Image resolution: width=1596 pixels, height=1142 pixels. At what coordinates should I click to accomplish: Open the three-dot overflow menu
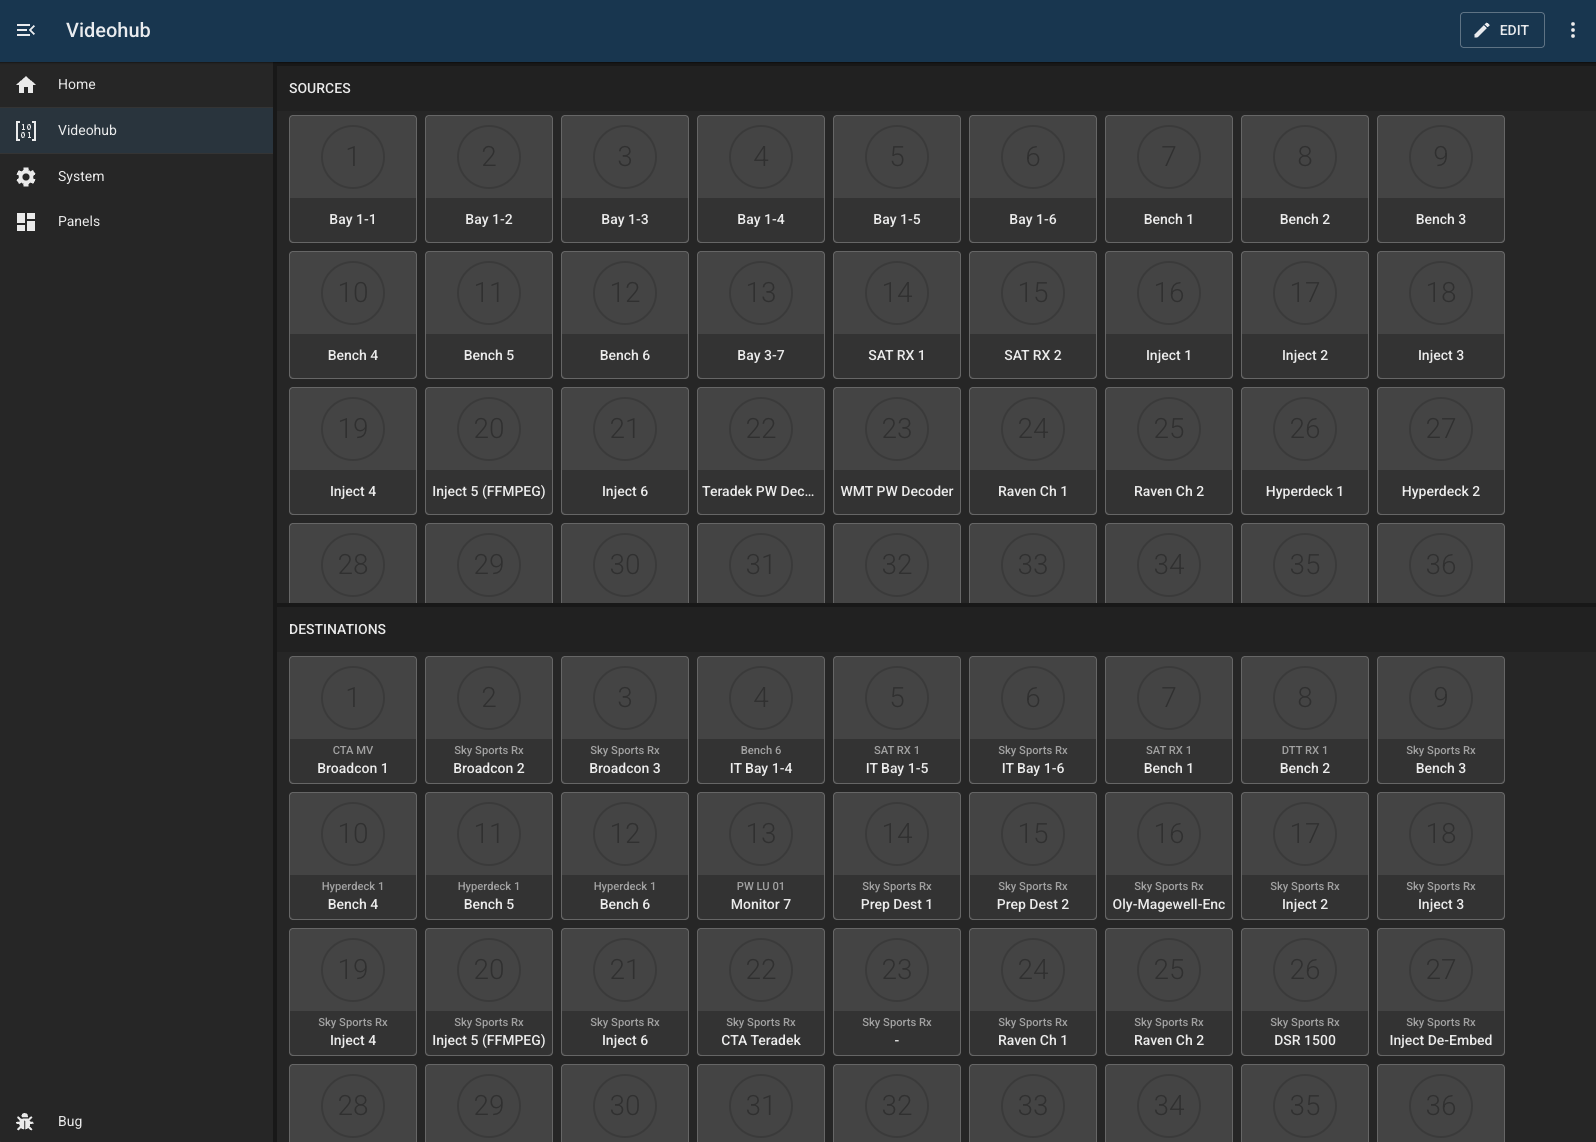tap(1572, 30)
